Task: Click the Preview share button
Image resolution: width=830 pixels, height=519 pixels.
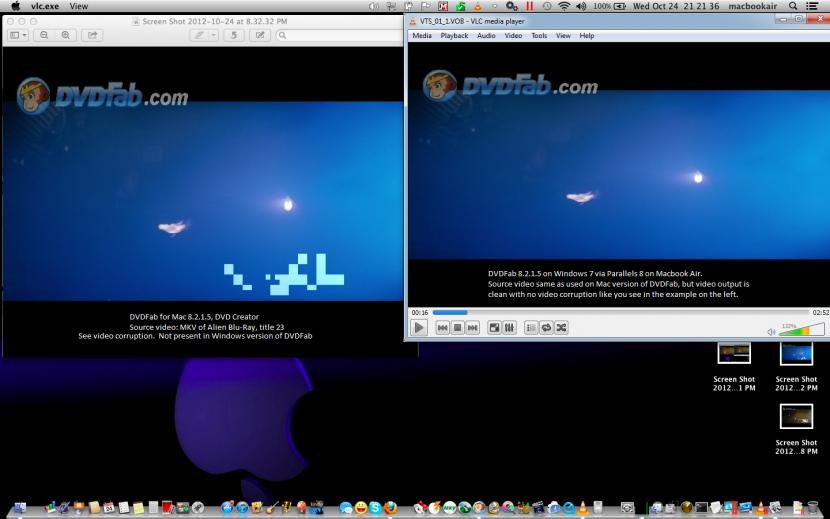Action: (93, 35)
